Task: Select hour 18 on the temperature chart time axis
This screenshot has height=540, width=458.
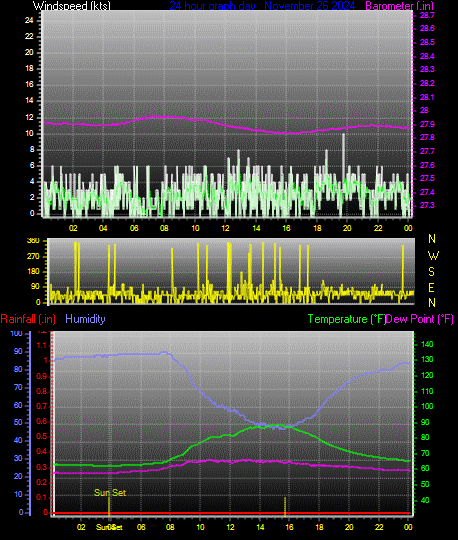Action: [x=319, y=527]
